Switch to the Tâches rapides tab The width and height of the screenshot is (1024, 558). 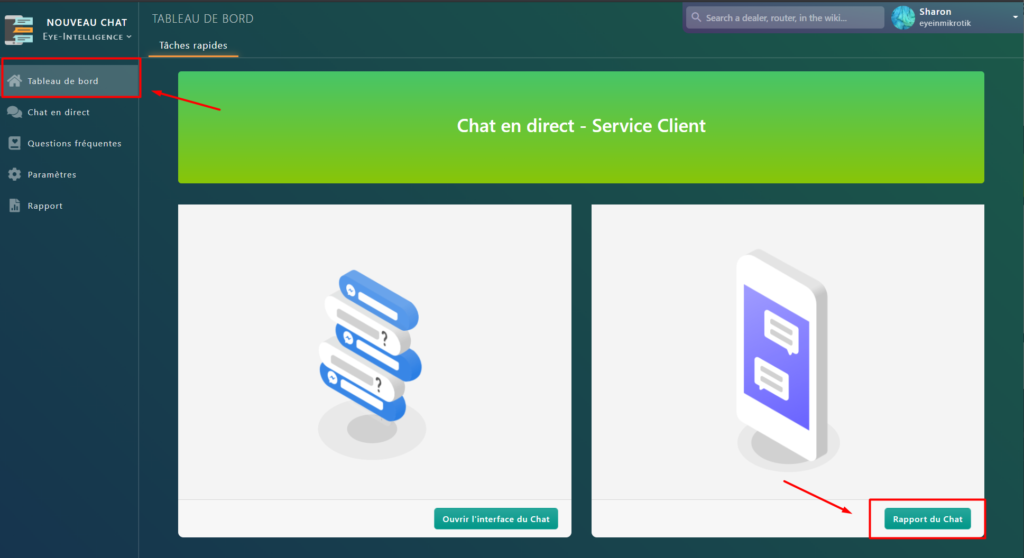tap(193, 45)
